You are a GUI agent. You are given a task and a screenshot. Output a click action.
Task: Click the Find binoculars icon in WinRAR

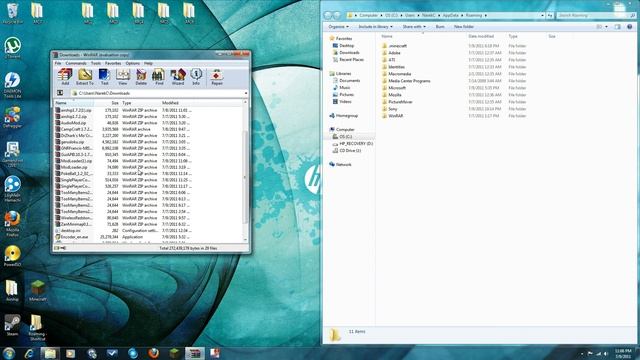point(159,77)
